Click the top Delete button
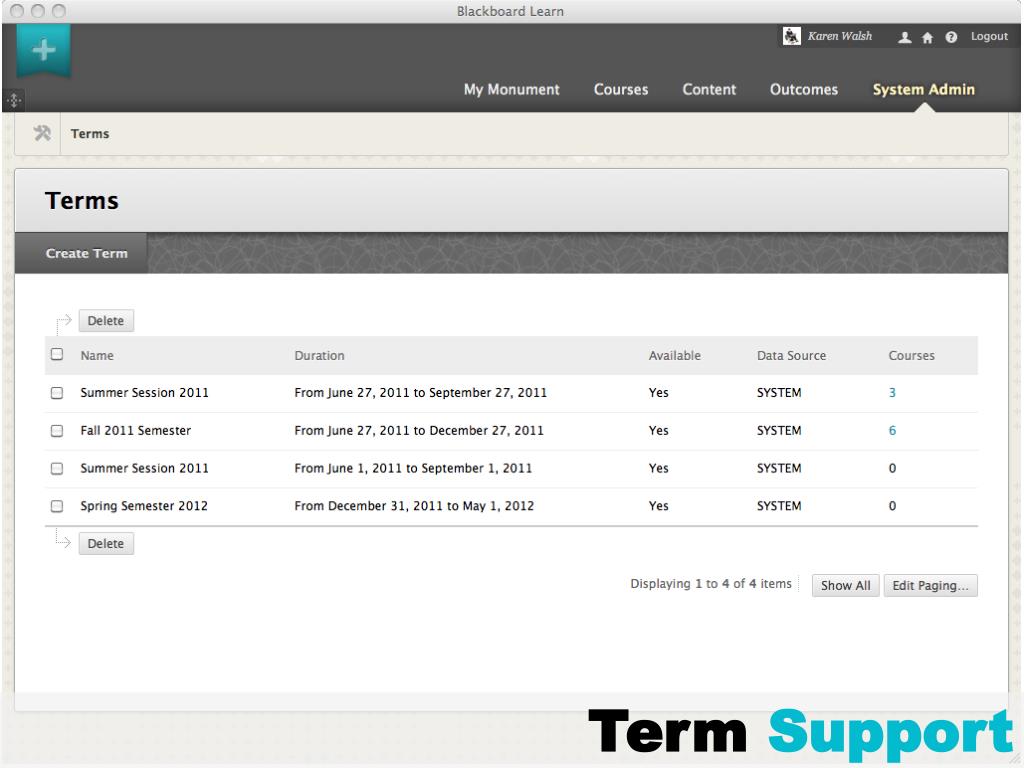This screenshot has height=768, width=1024. click(106, 321)
